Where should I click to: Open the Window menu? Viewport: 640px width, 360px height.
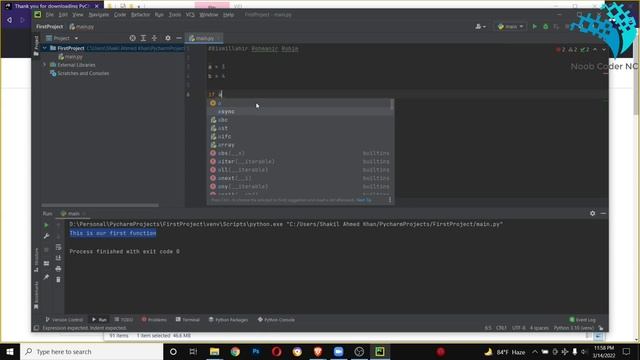[209, 15]
